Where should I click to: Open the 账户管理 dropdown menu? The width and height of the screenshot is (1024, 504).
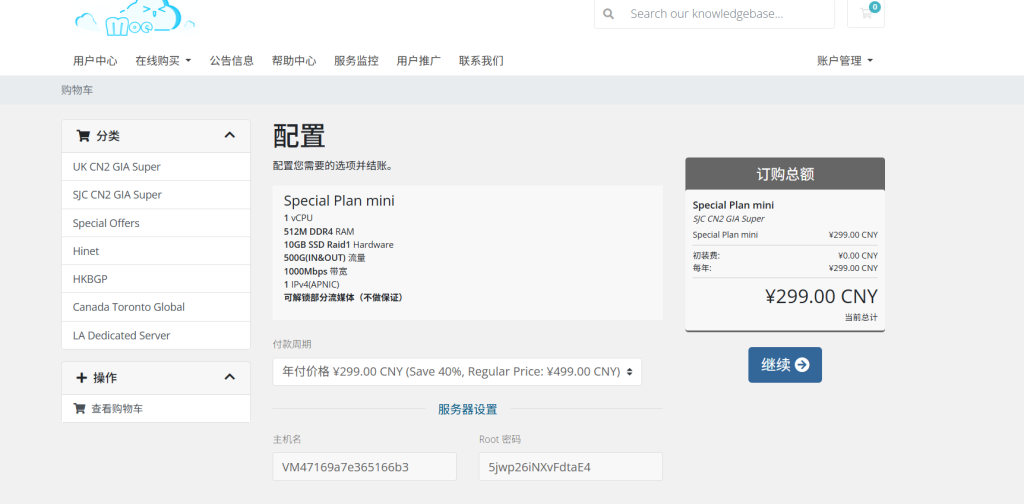845,61
